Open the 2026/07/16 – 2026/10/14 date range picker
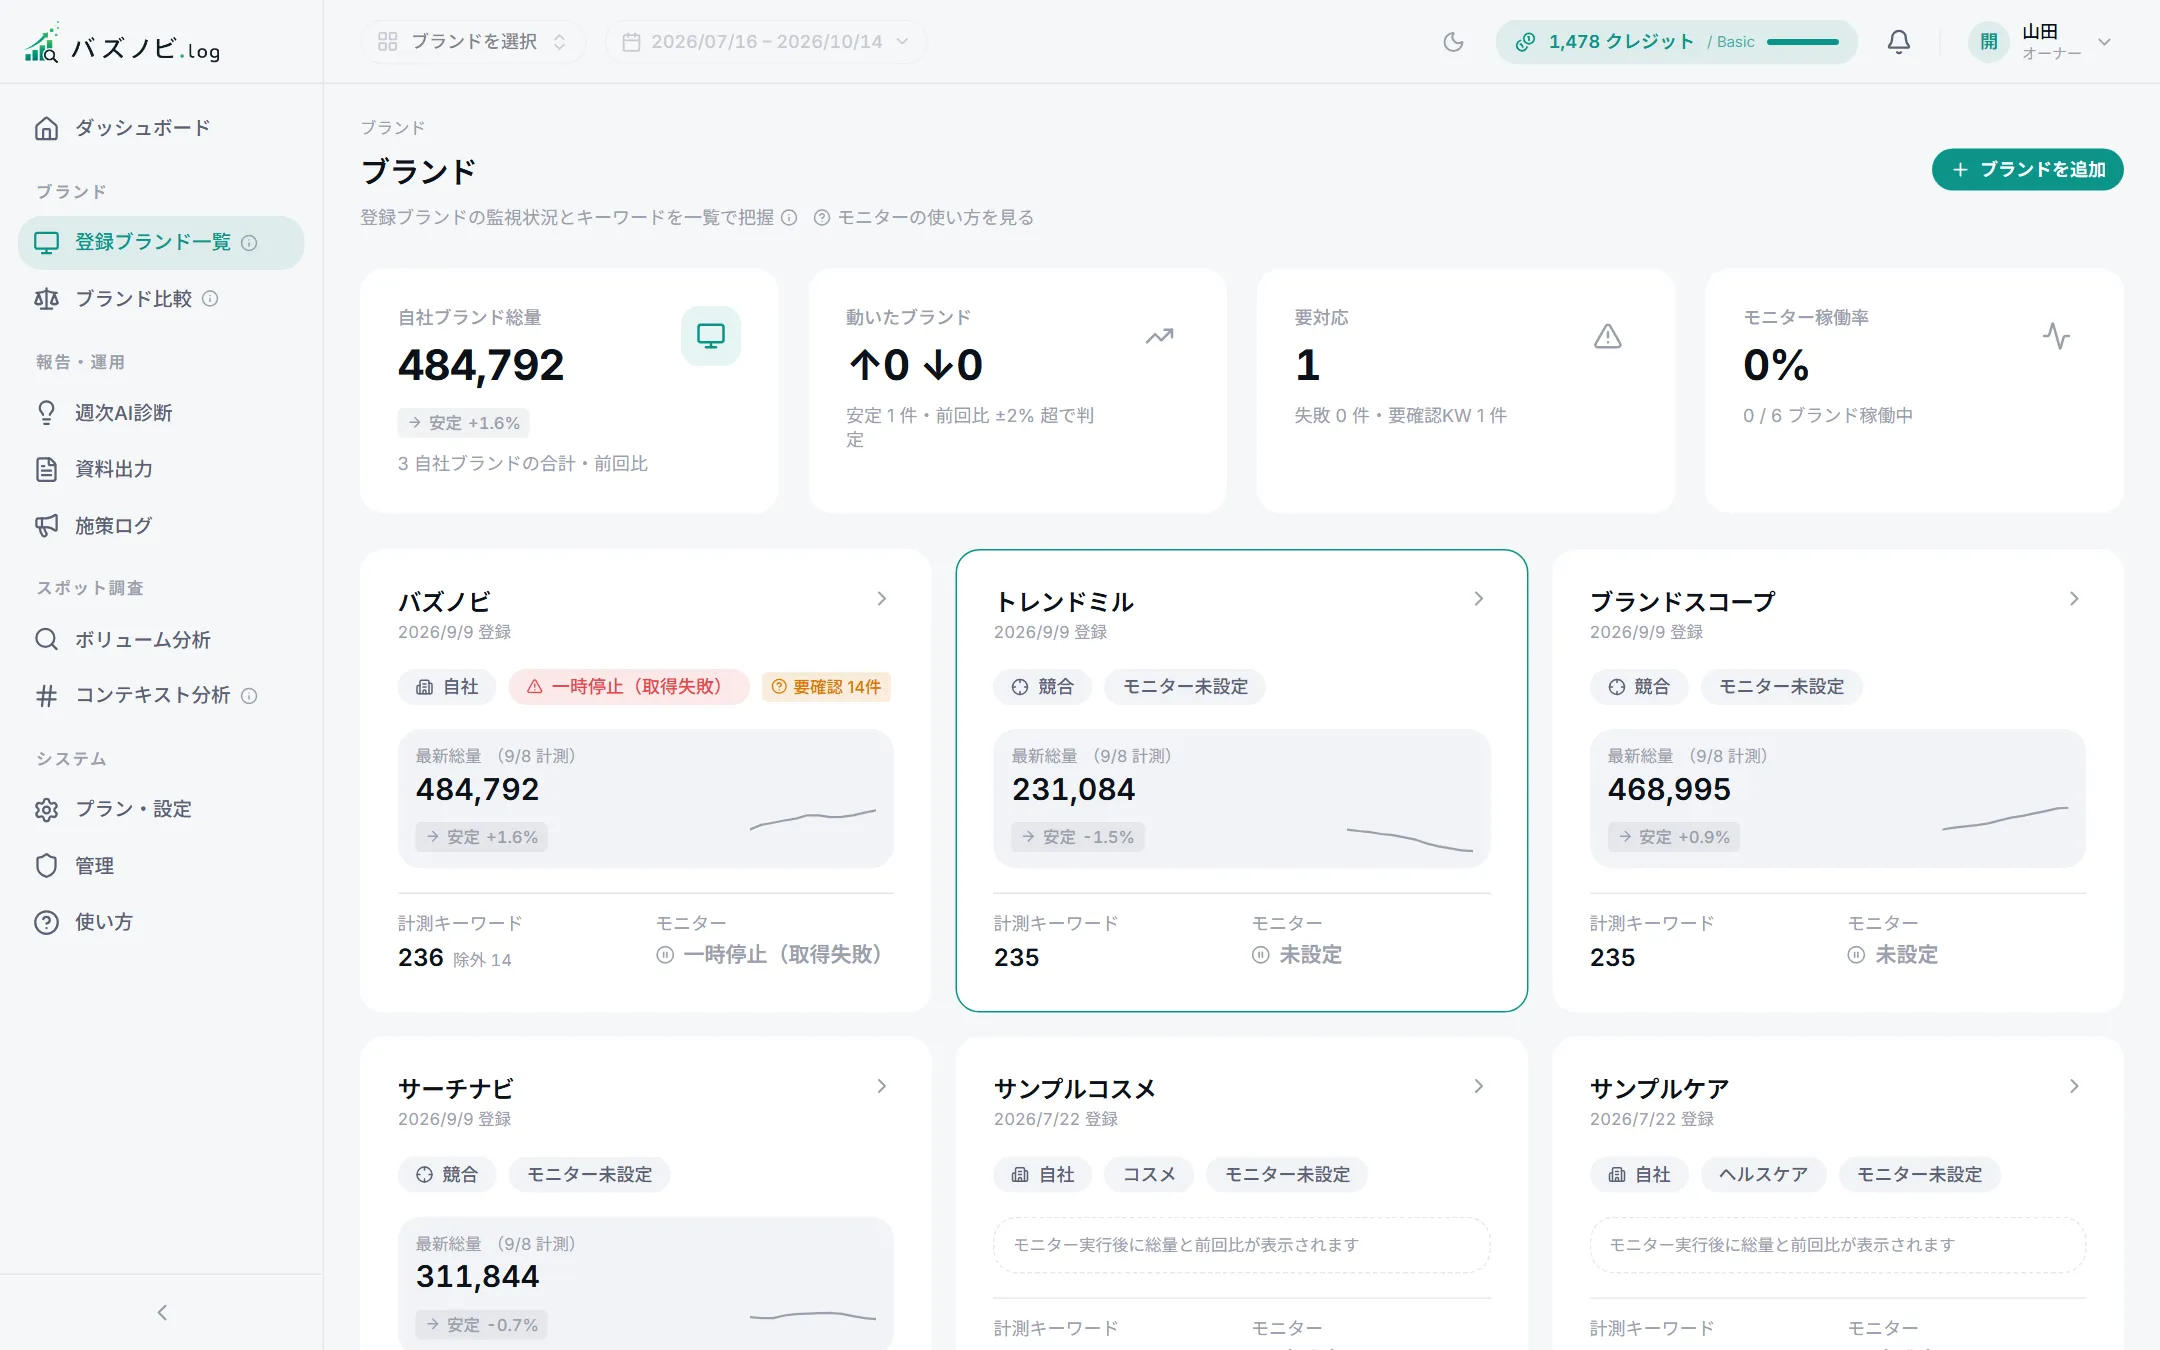The height and width of the screenshot is (1350, 2160). click(x=766, y=42)
